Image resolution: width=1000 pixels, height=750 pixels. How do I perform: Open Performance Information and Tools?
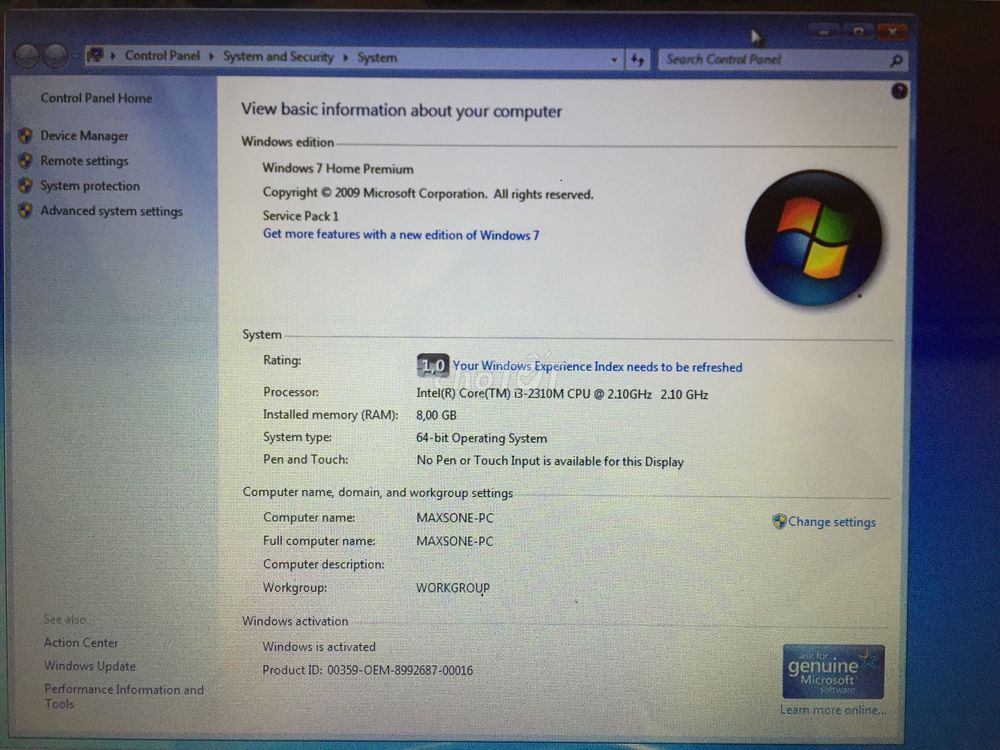pyautogui.click(x=124, y=696)
